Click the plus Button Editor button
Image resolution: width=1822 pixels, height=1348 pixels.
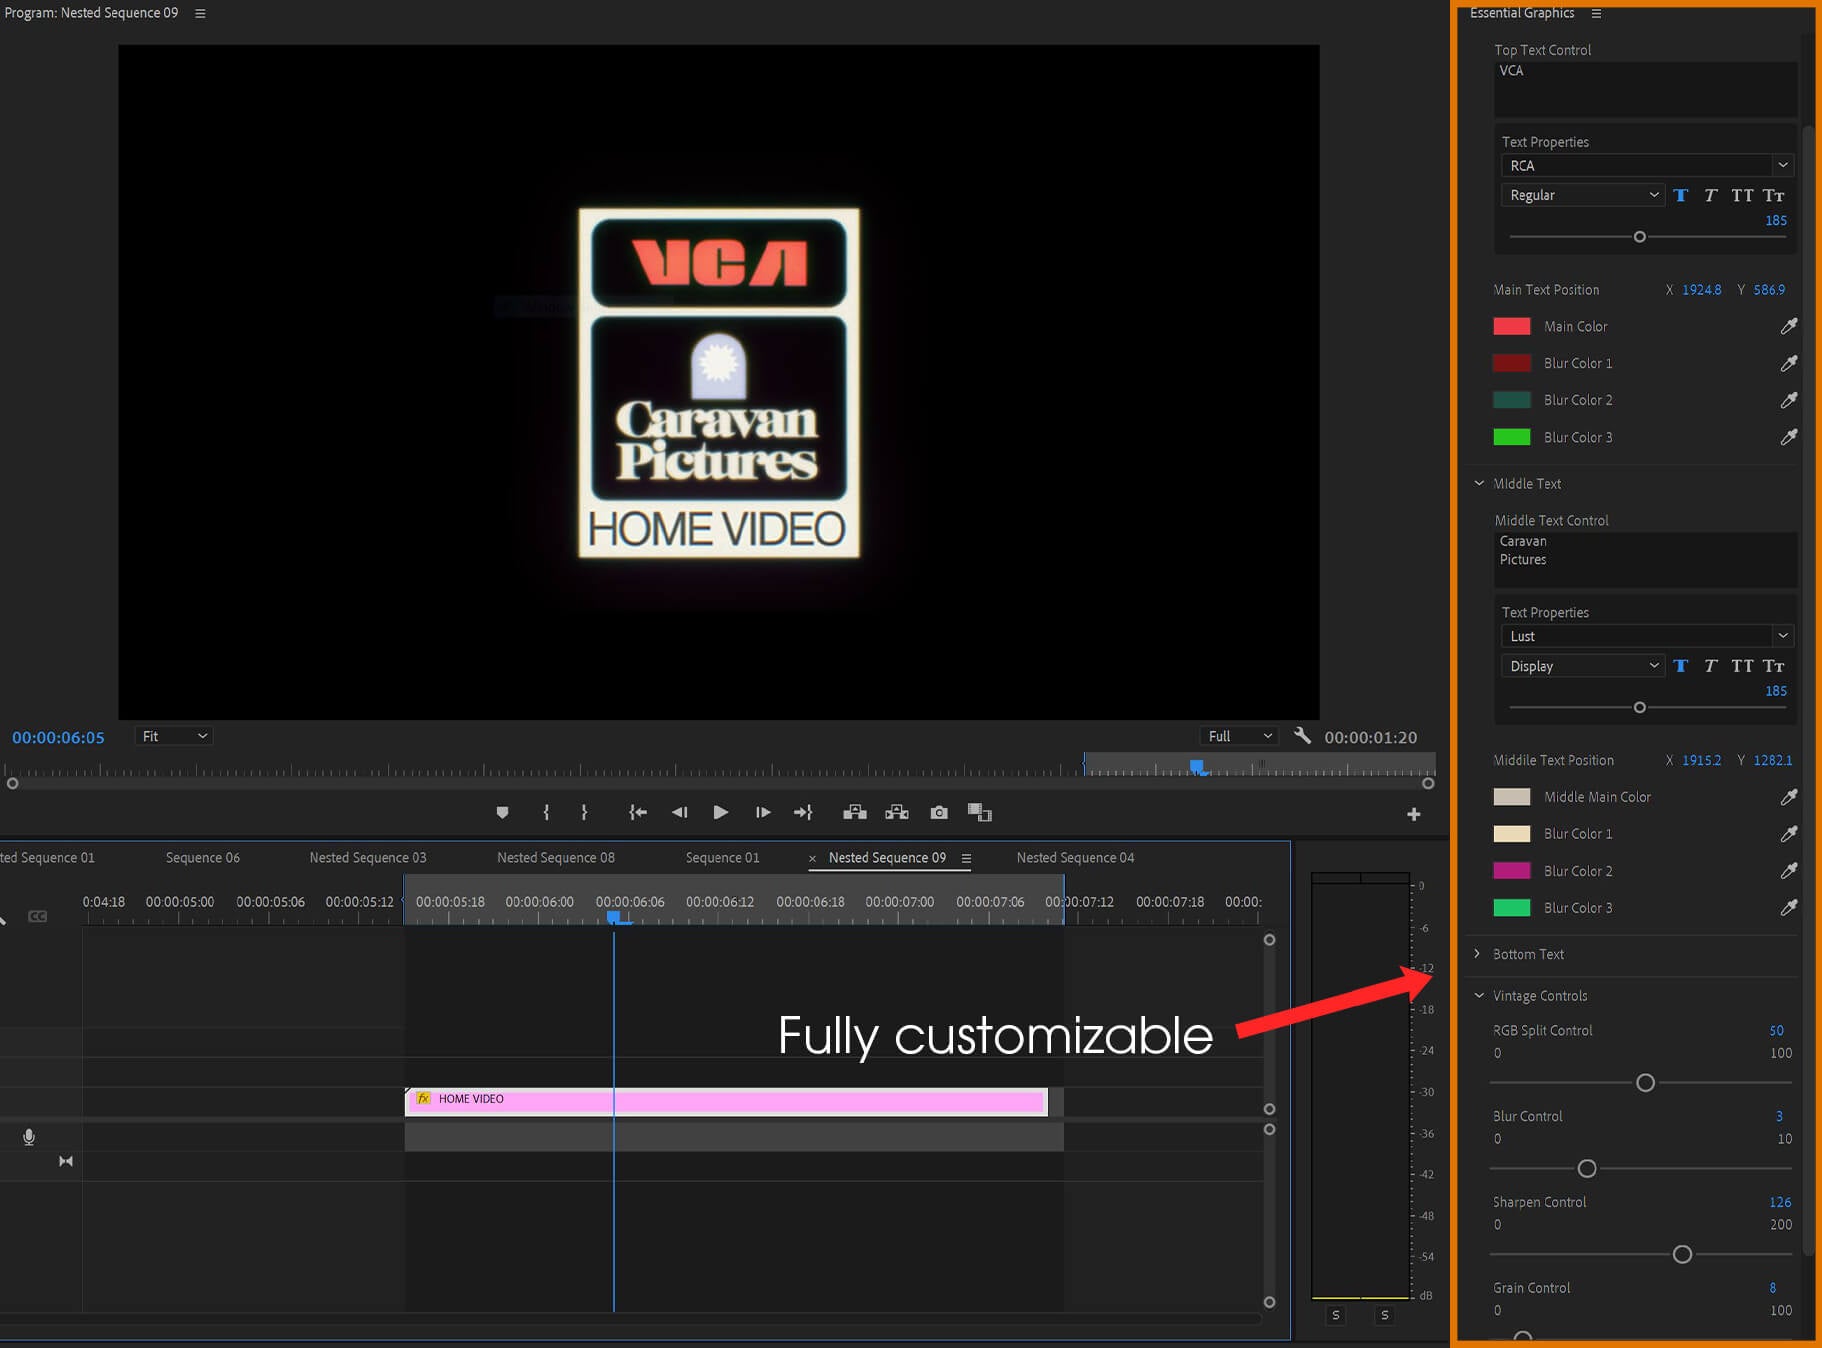(1413, 814)
